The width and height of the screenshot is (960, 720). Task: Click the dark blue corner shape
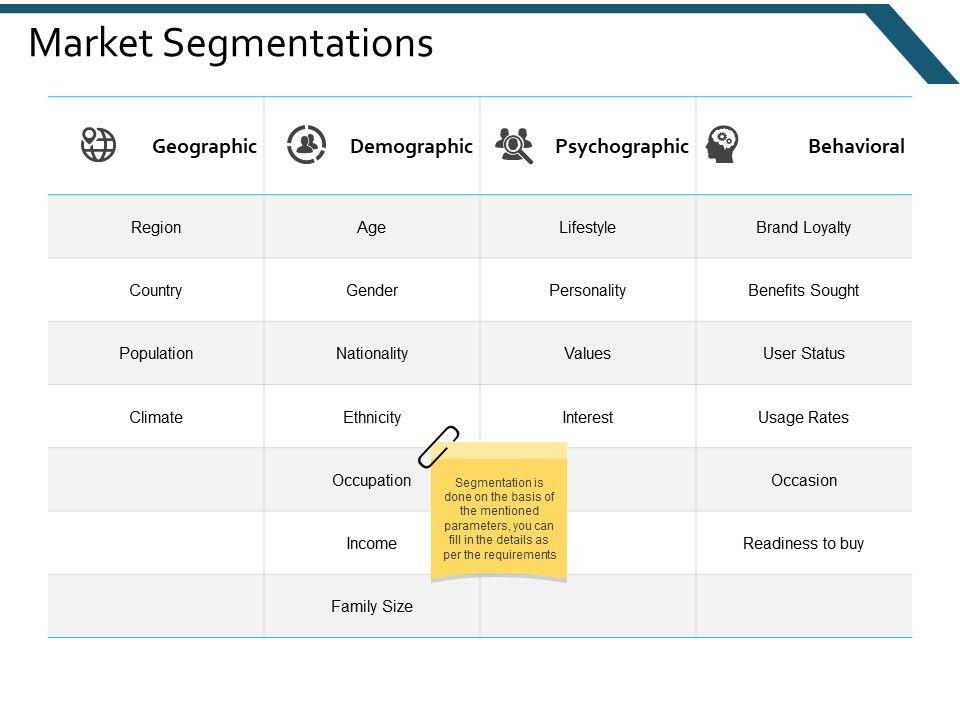click(915, 45)
